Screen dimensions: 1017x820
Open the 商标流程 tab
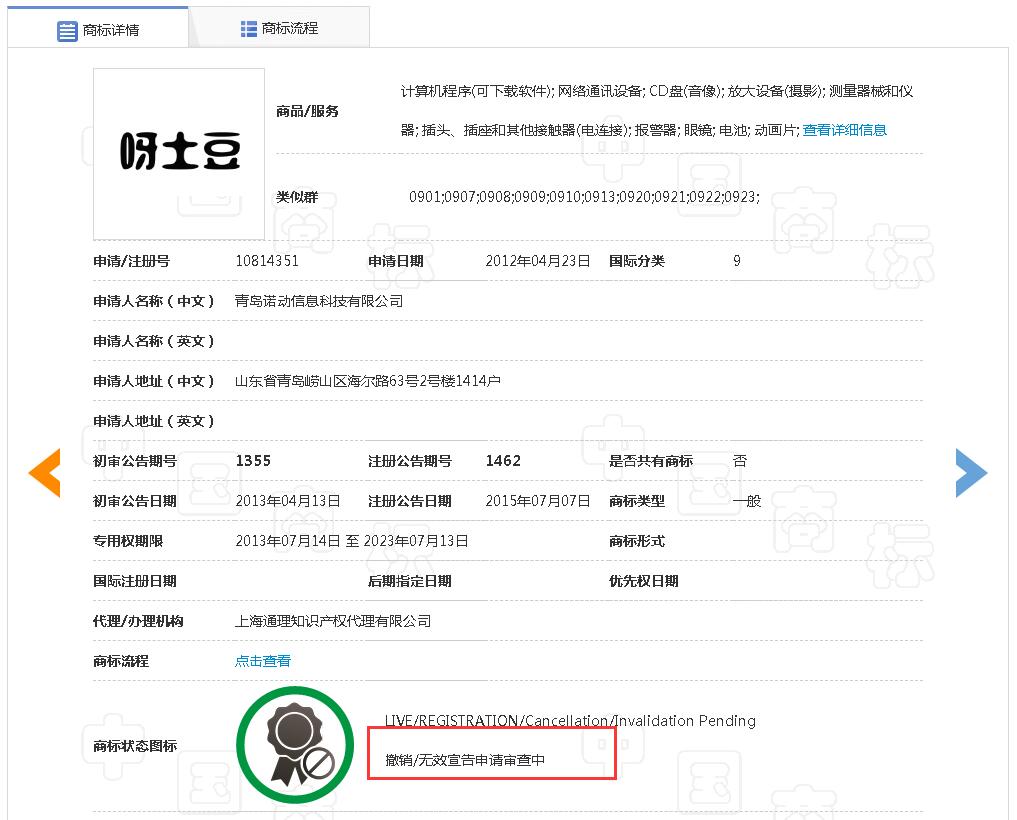point(279,29)
